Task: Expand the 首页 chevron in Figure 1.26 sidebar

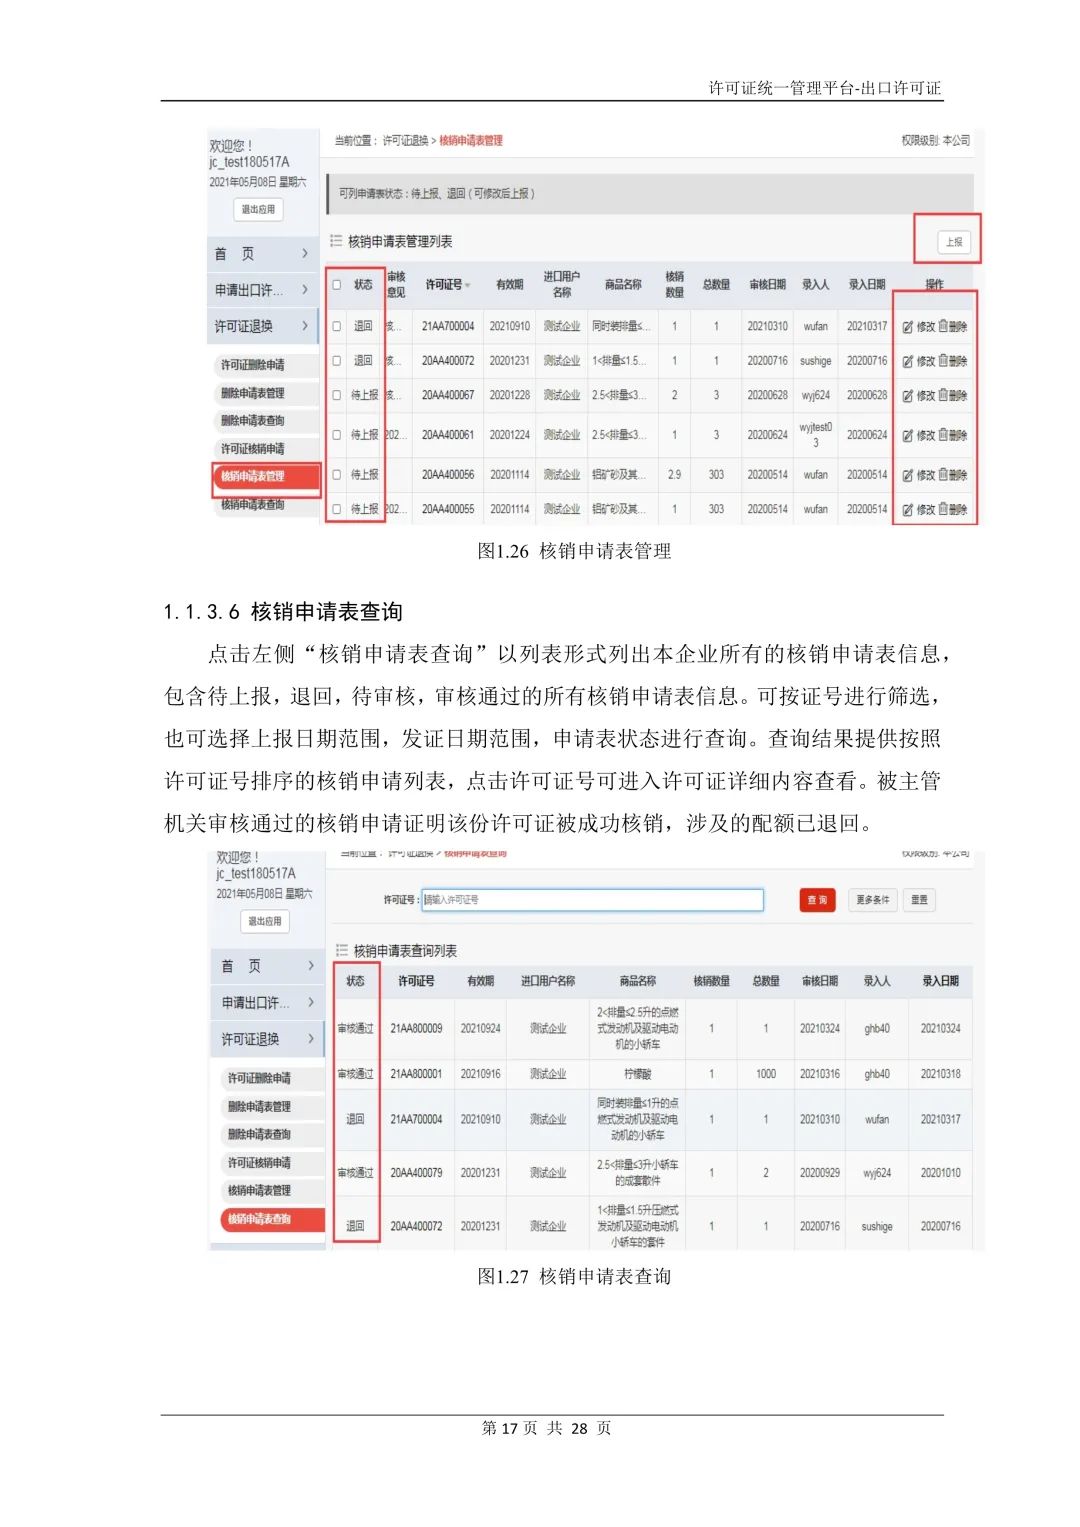Action: [x=305, y=254]
